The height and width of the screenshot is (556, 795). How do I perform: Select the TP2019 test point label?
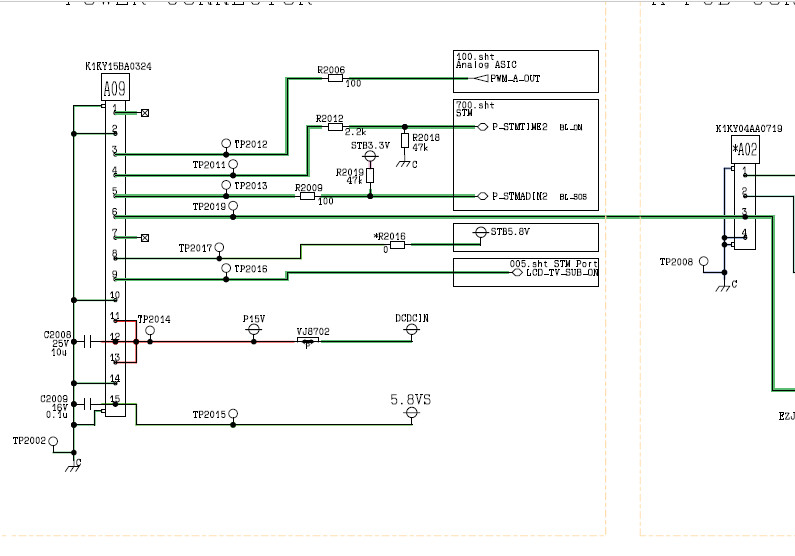[209, 207]
